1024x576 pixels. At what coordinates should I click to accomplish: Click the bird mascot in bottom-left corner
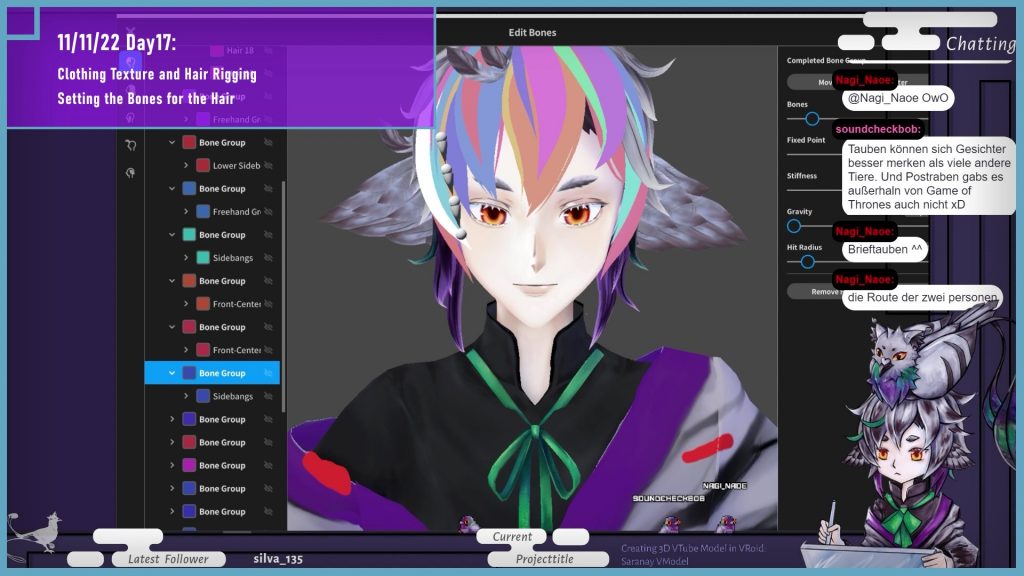[35, 529]
